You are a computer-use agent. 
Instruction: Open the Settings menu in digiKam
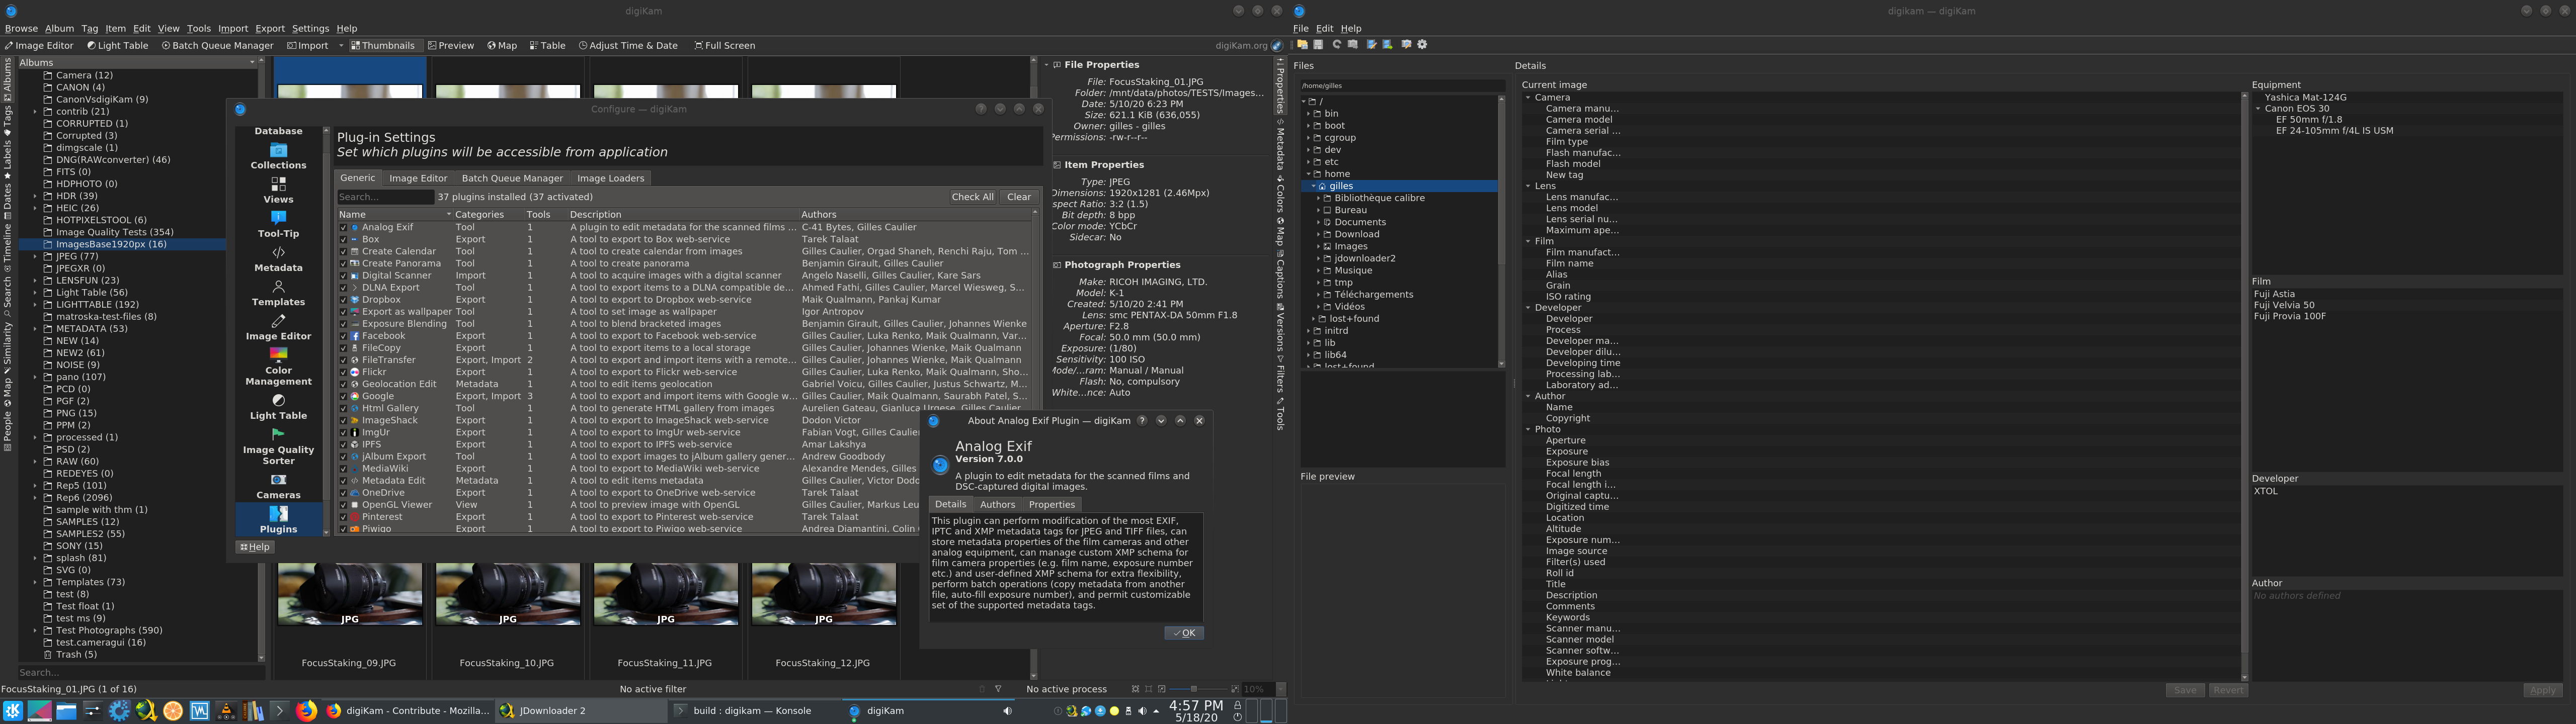tap(310, 28)
